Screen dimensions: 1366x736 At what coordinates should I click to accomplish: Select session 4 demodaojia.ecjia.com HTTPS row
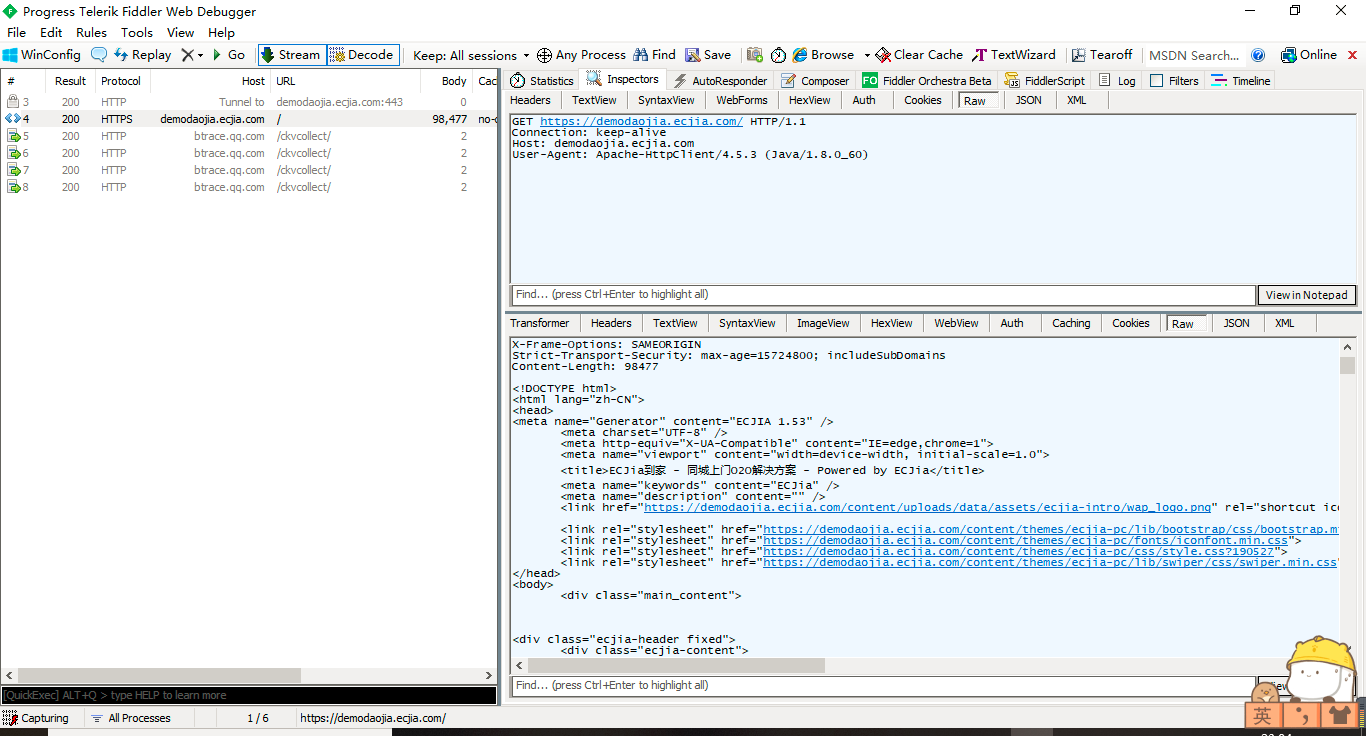(x=248, y=119)
